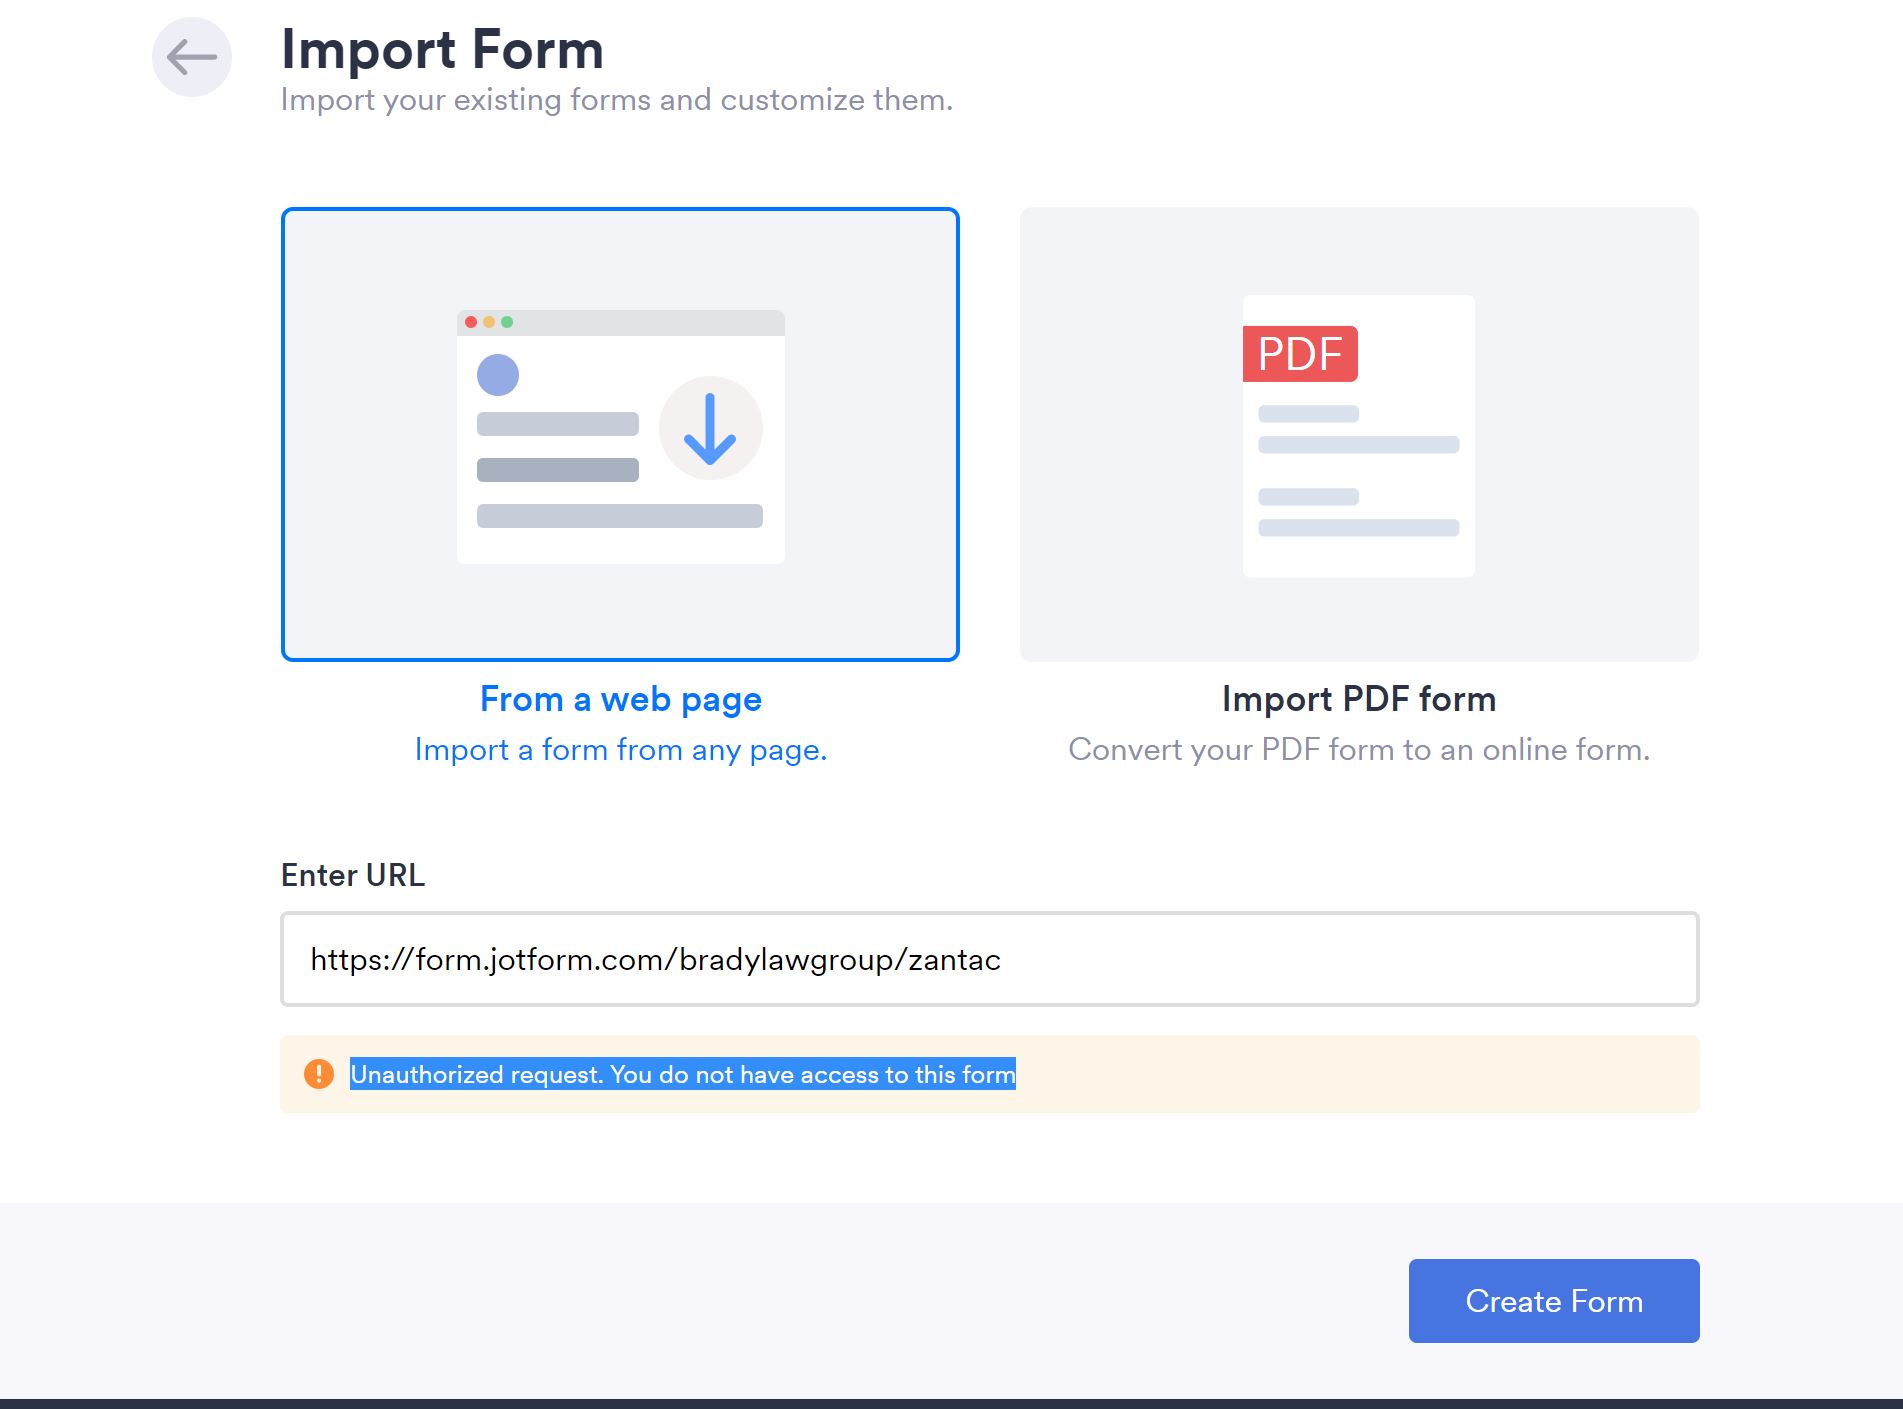Click the orange warning exclamation icon
Screen dimensions: 1903x1409
click(x=318, y=1075)
